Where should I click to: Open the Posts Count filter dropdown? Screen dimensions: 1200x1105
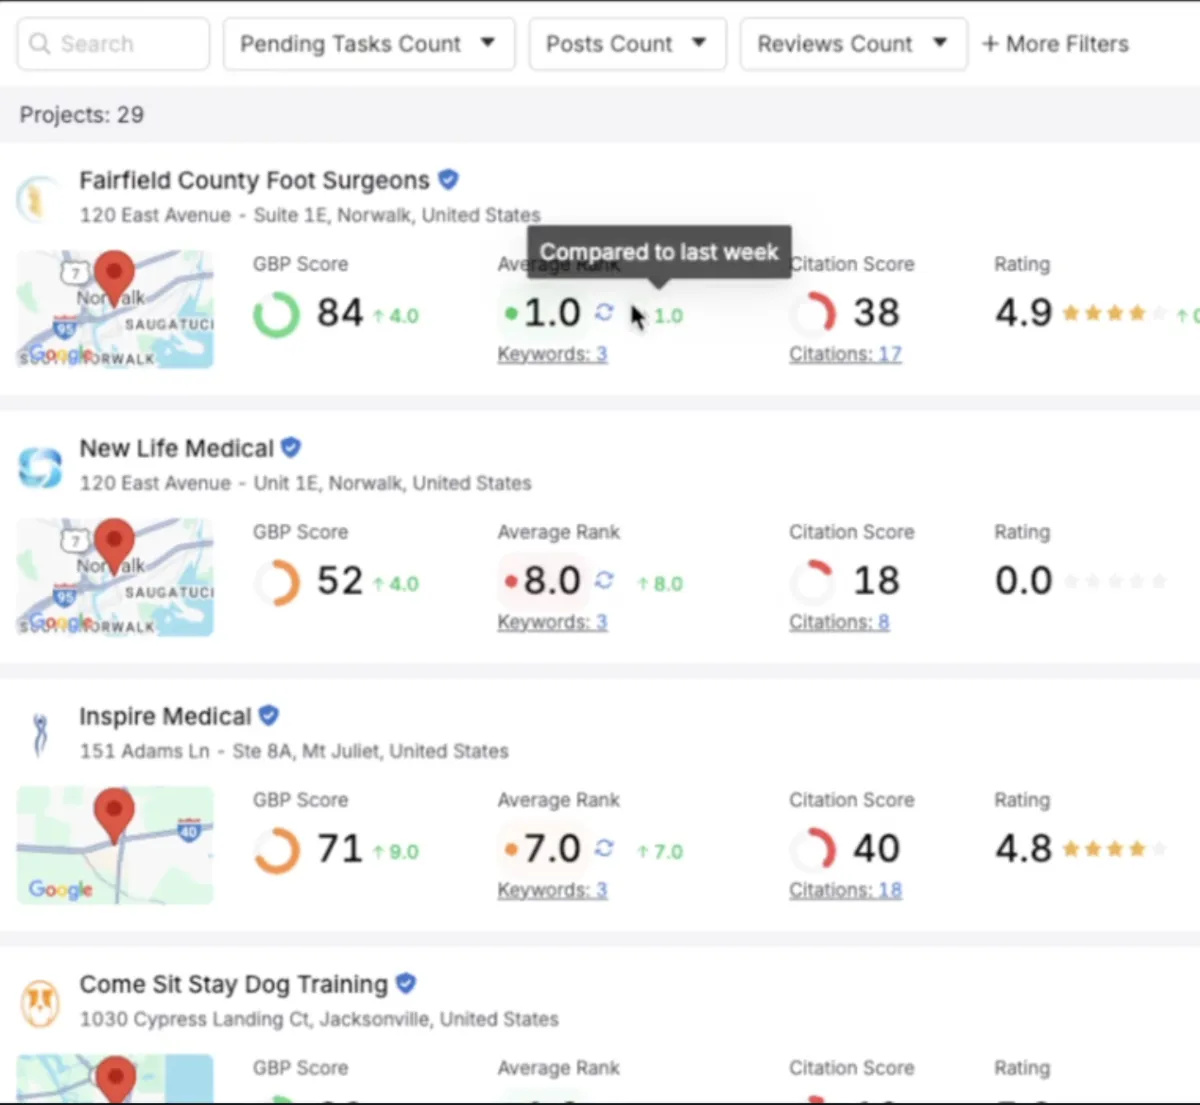(627, 44)
